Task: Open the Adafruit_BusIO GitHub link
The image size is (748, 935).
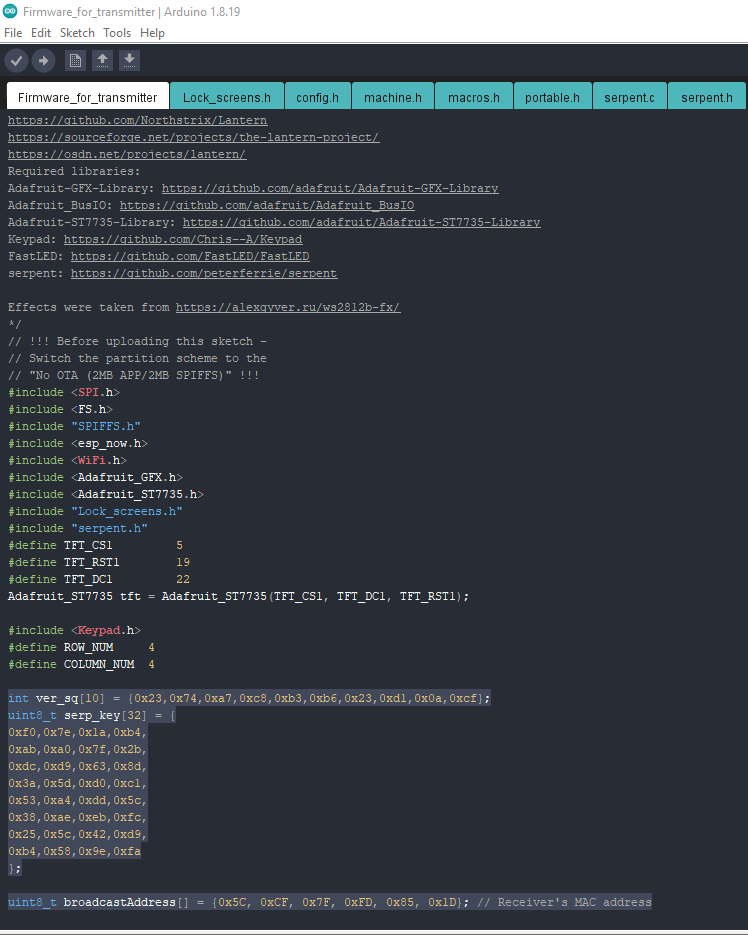Action: point(267,205)
